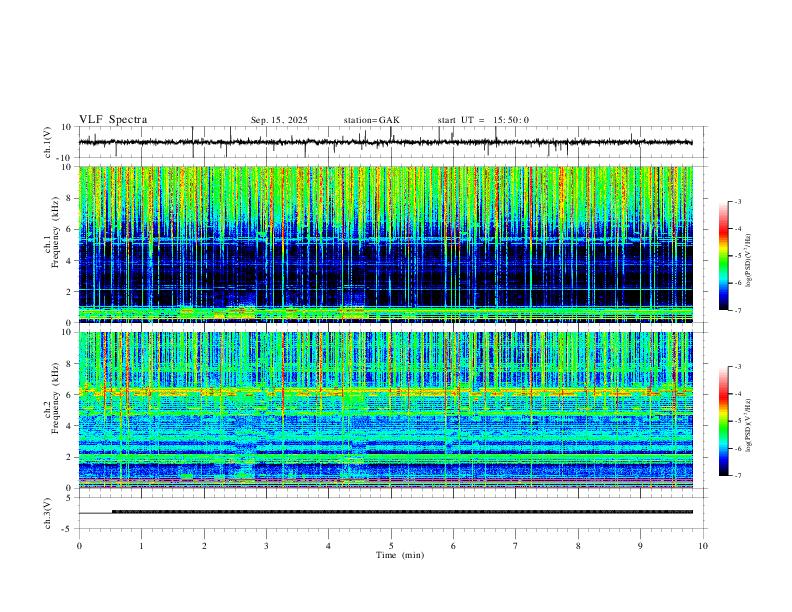Click time tick label '10'
The image size is (792, 612).
click(x=703, y=546)
